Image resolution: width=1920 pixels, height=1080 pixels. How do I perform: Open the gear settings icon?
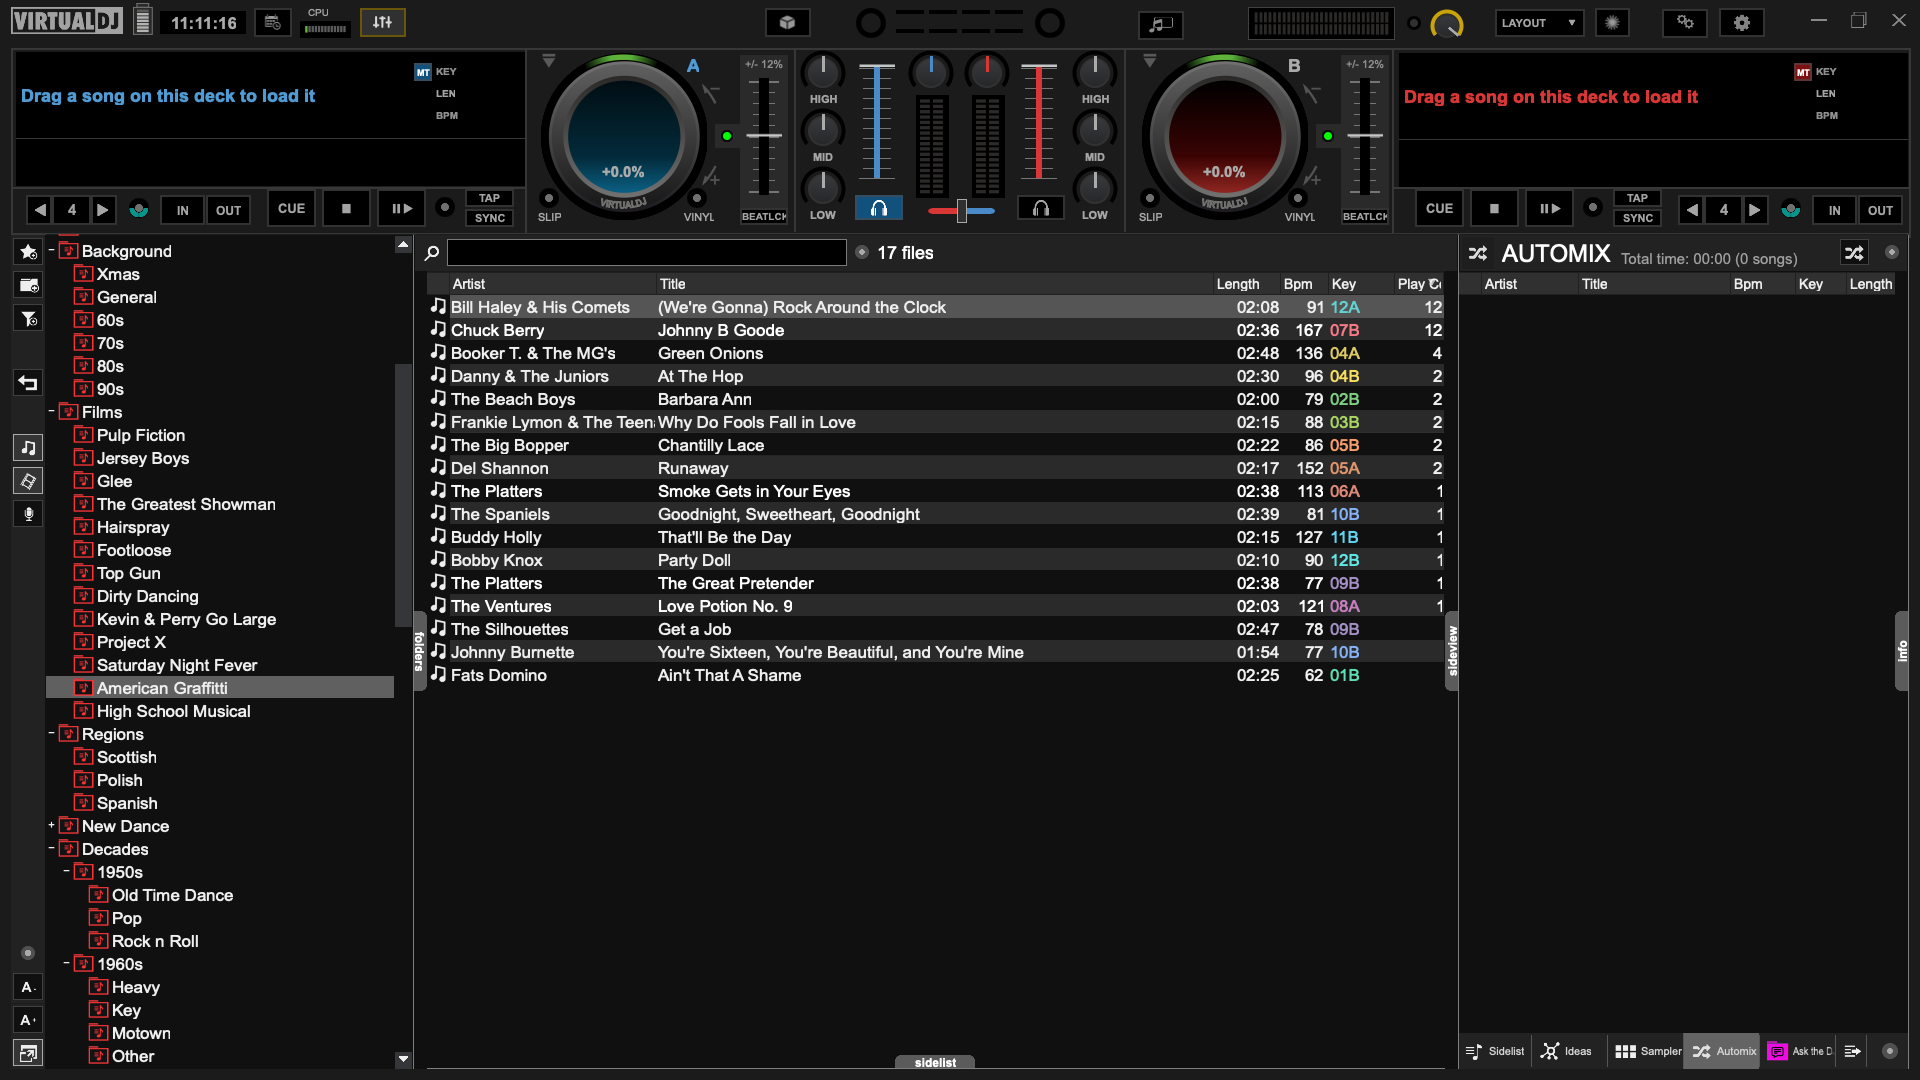point(1742,22)
